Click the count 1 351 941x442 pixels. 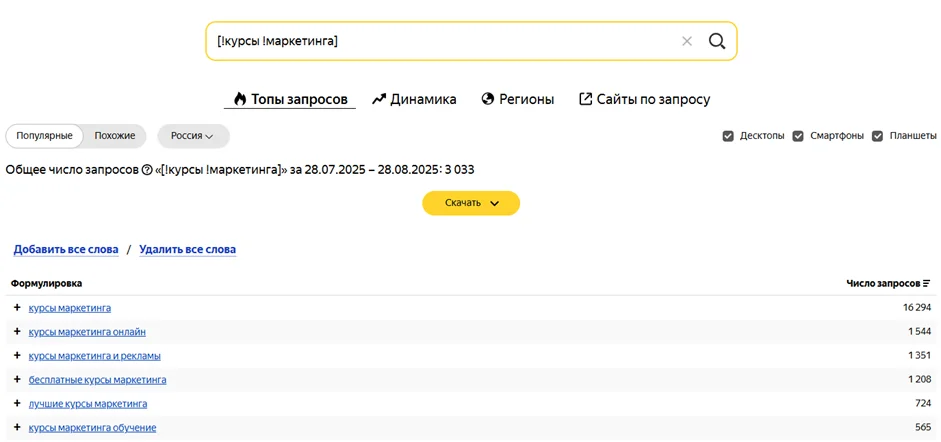click(x=919, y=356)
